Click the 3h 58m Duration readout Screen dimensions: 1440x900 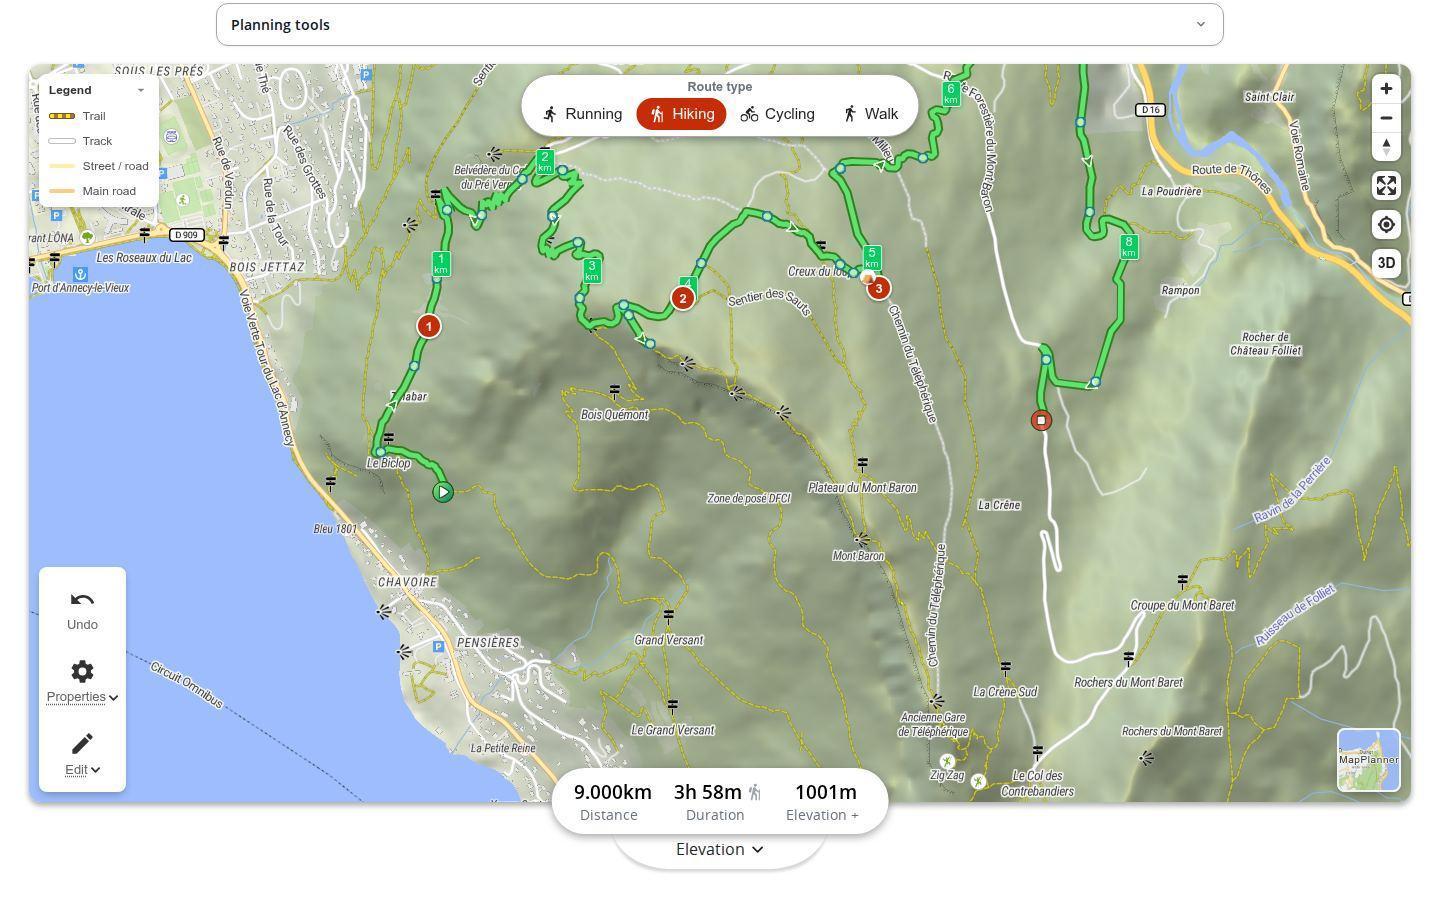point(717,802)
